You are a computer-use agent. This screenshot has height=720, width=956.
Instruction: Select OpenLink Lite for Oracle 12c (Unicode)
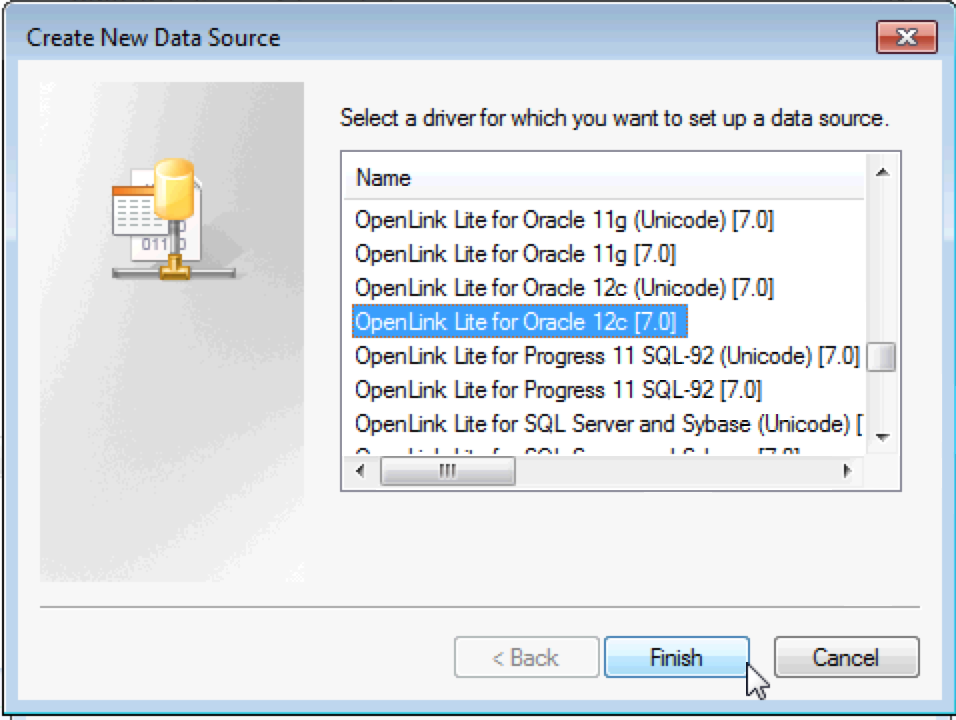click(x=564, y=288)
